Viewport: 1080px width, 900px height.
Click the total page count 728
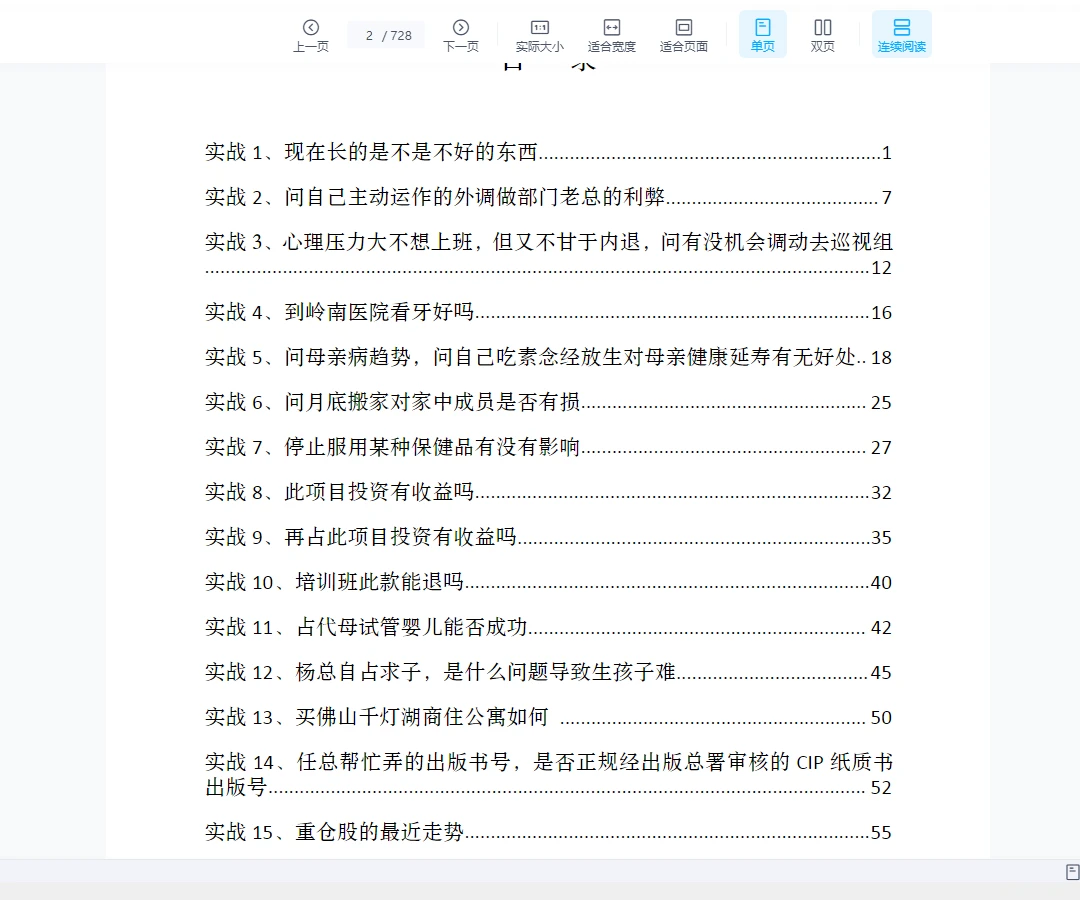click(401, 36)
